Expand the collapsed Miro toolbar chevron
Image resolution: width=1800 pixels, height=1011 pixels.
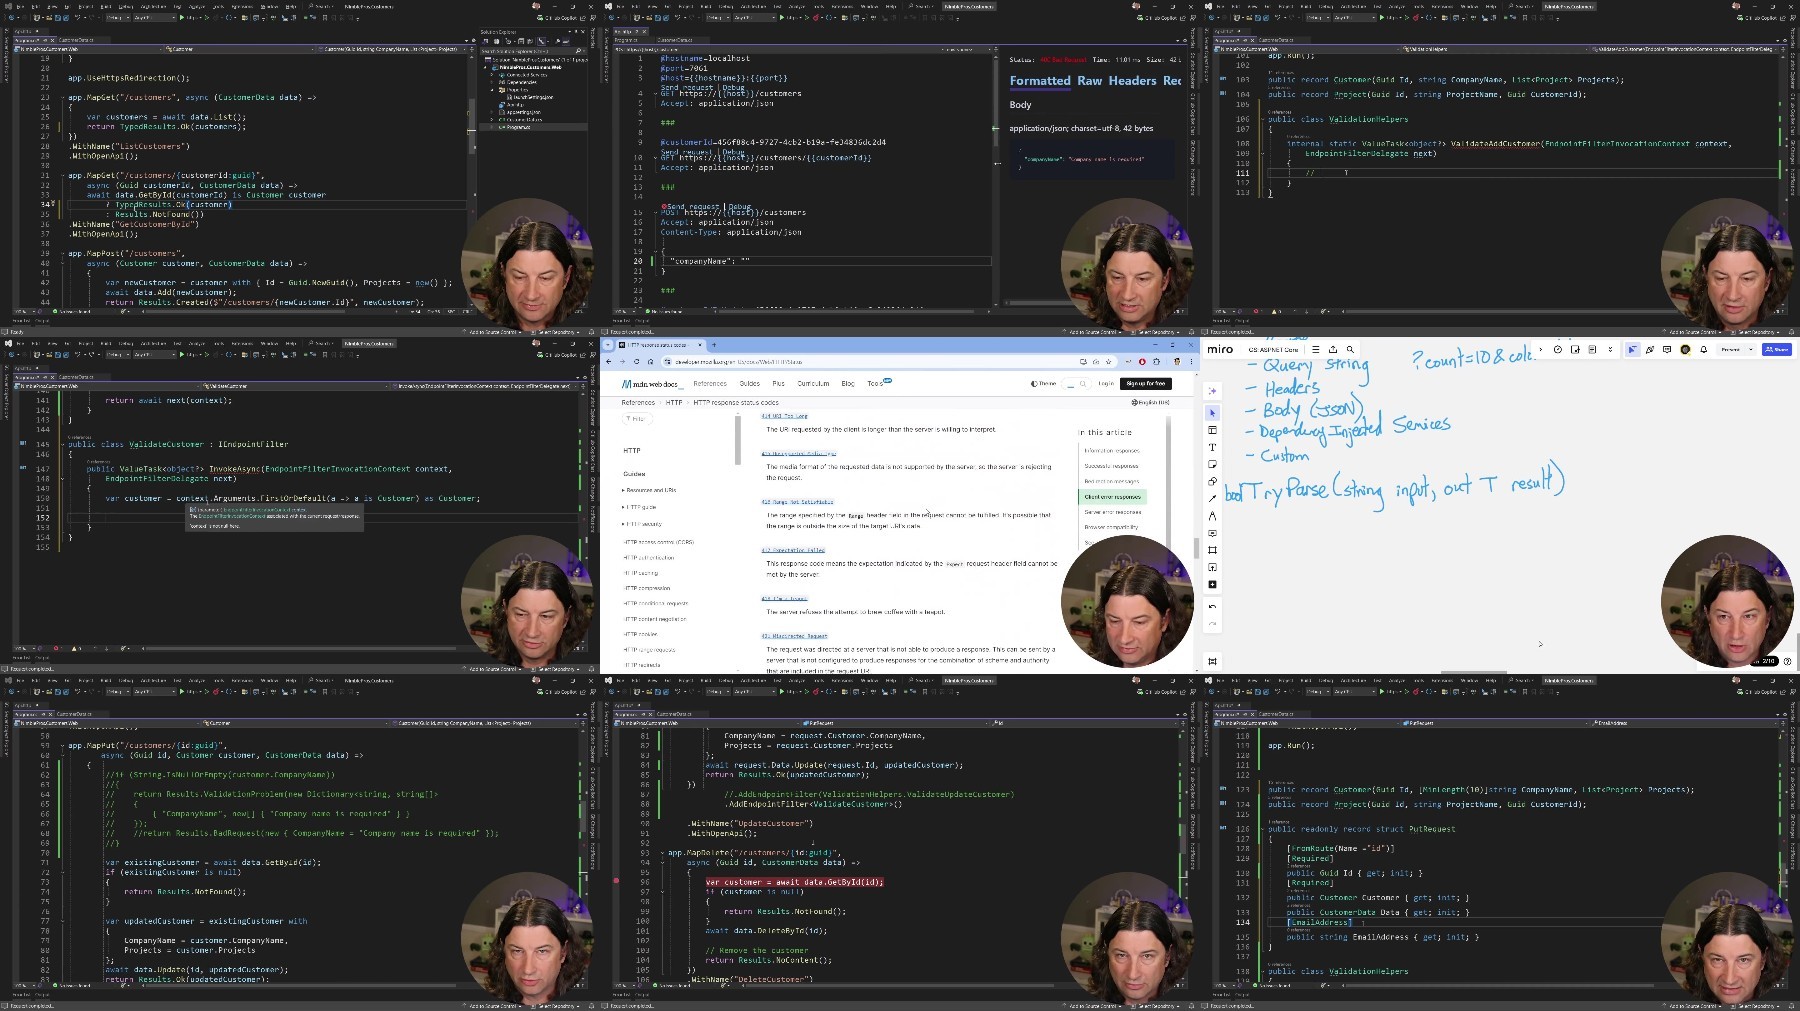pos(1541,349)
